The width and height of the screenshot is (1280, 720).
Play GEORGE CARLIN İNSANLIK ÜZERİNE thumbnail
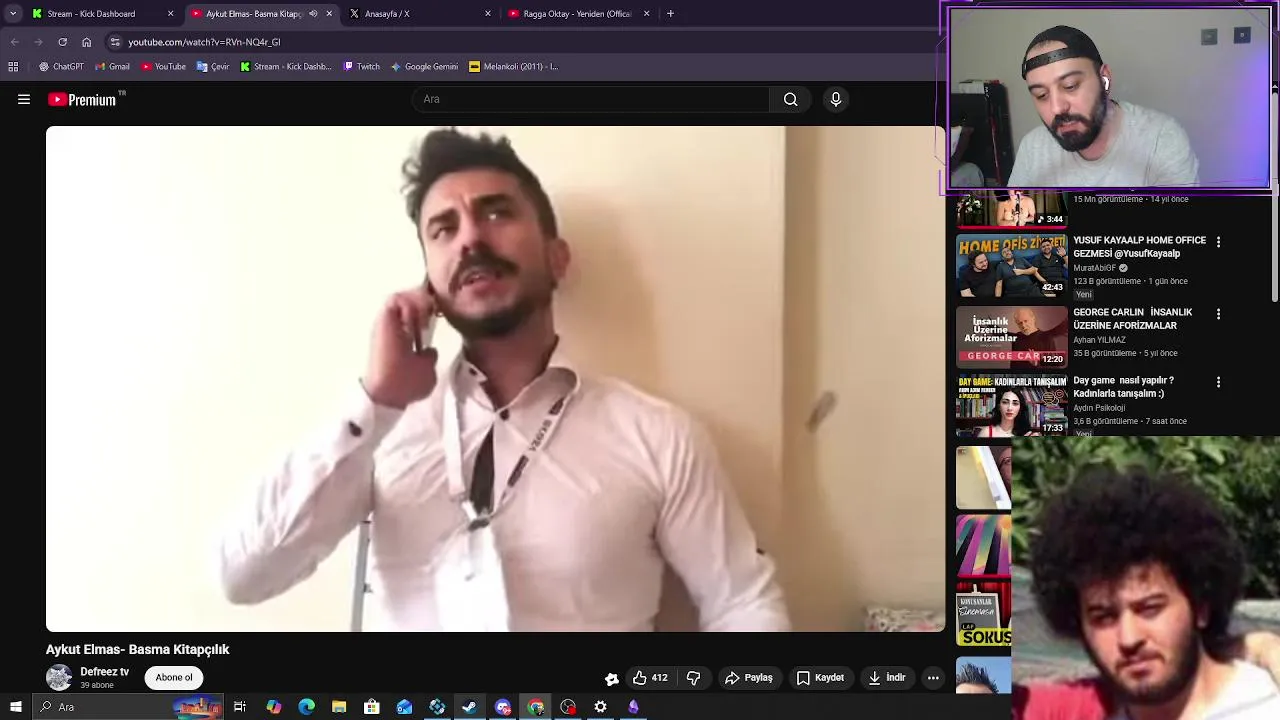pyautogui.click(x=1012, y=337)
